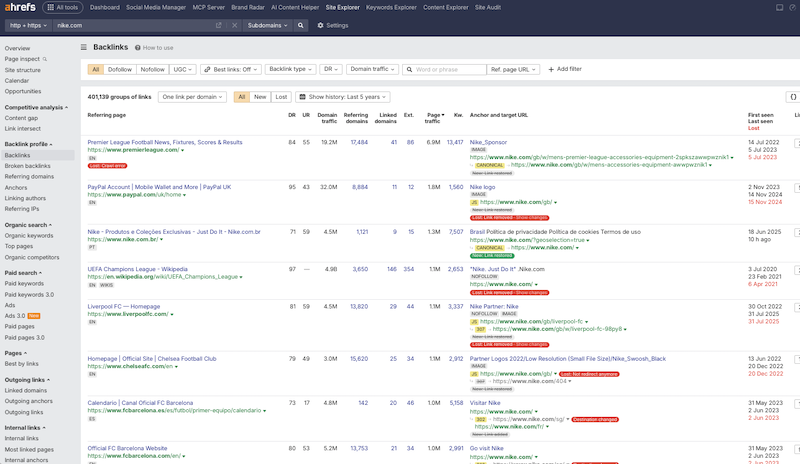Select the All link type filter
800x464 pixels.
pyautogui.click(x=95, y=69)
